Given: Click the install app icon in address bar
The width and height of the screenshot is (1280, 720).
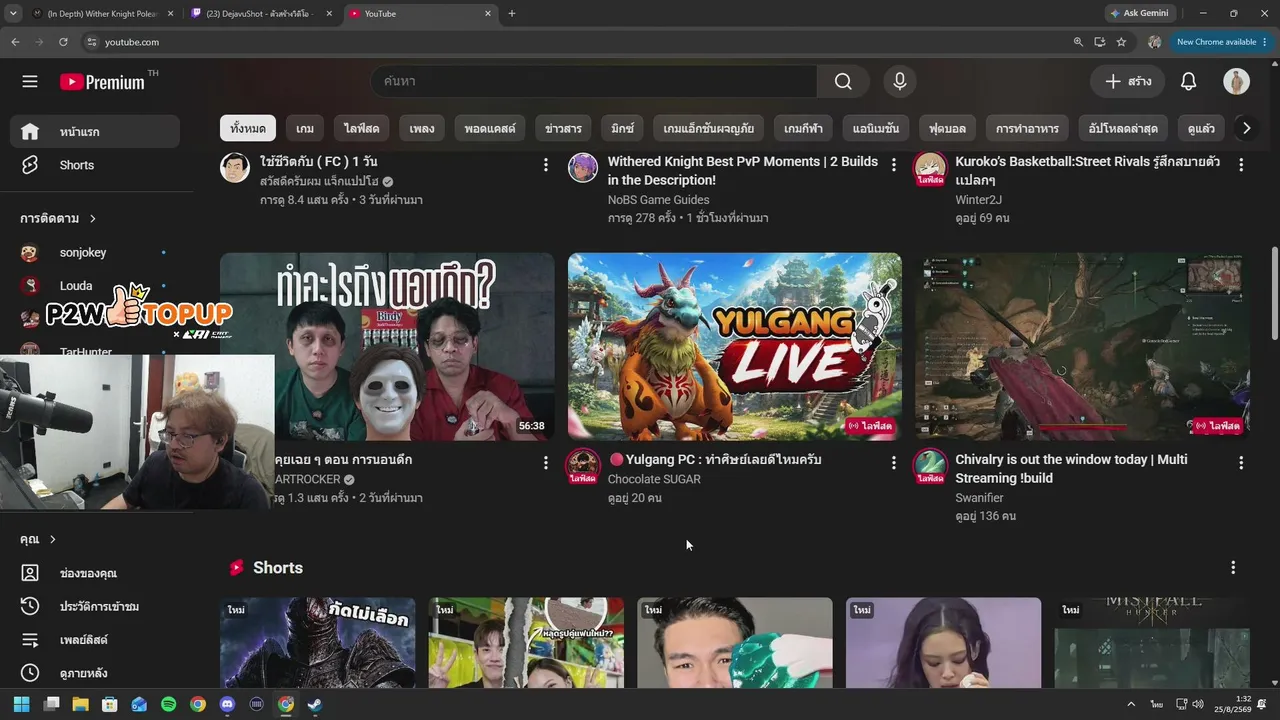Looking at the screenshot, I should click(x=1099, y=42).
